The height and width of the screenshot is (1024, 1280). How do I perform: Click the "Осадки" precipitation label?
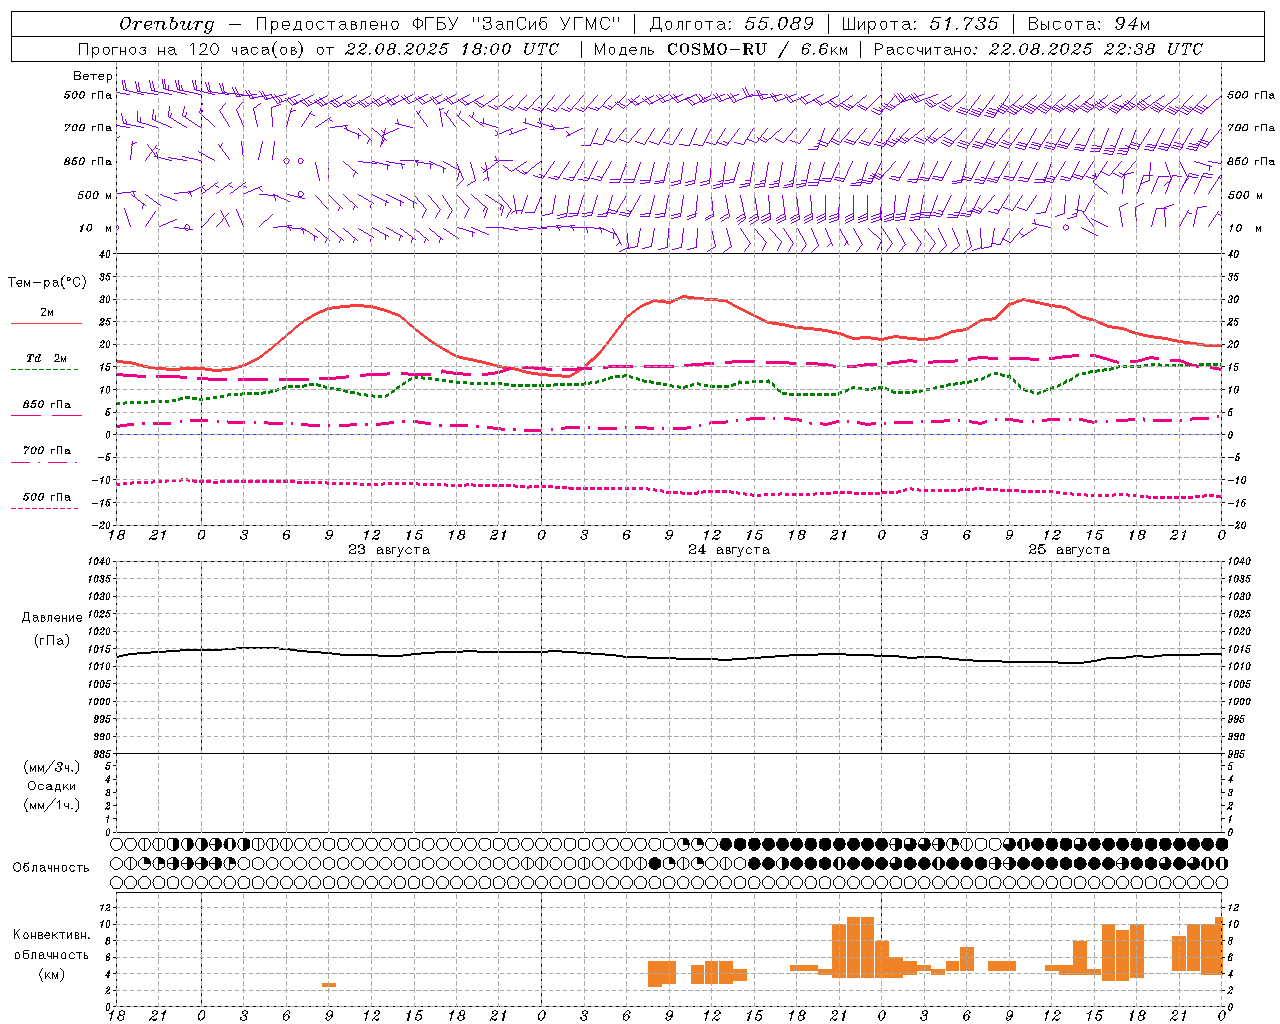tap(52, 786)
